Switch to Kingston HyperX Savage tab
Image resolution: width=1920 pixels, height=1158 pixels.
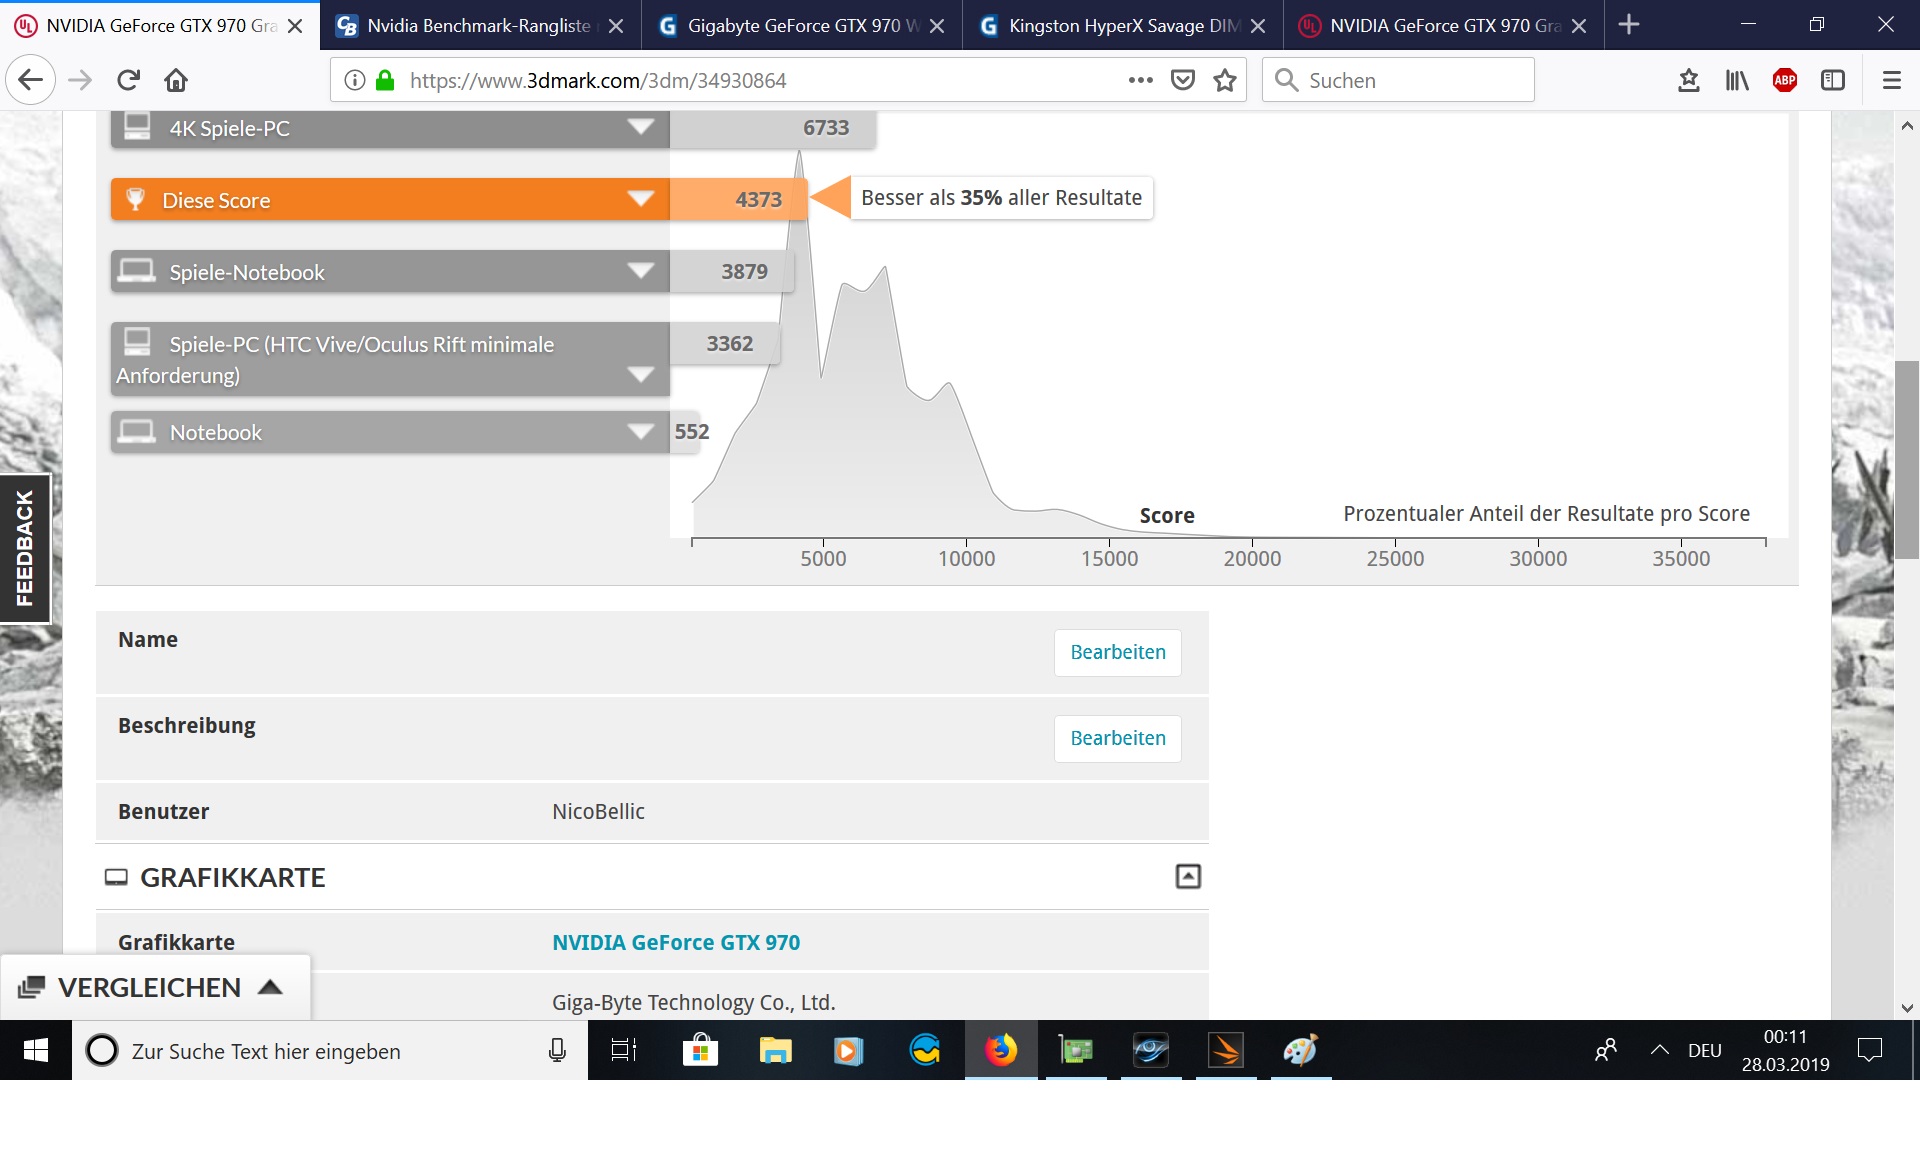click(1122, 25)
